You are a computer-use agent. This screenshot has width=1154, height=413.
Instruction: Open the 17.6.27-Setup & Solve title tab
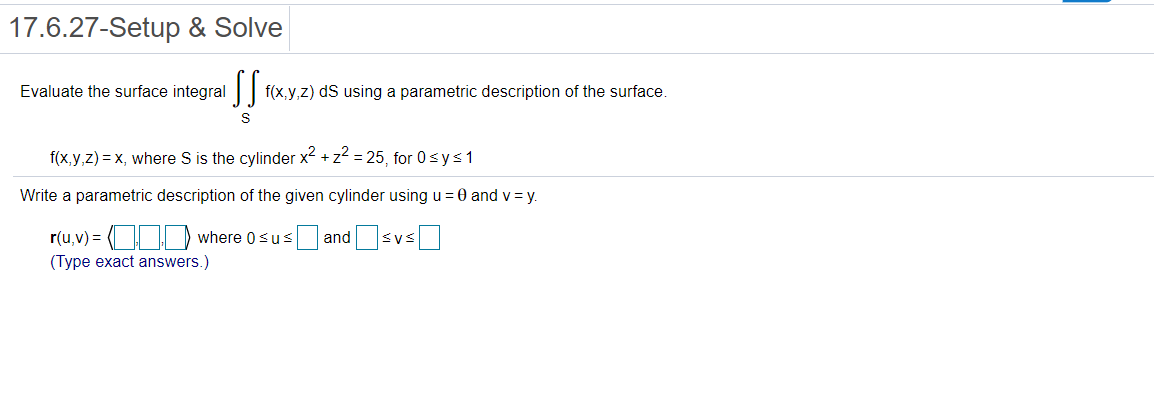145,28
